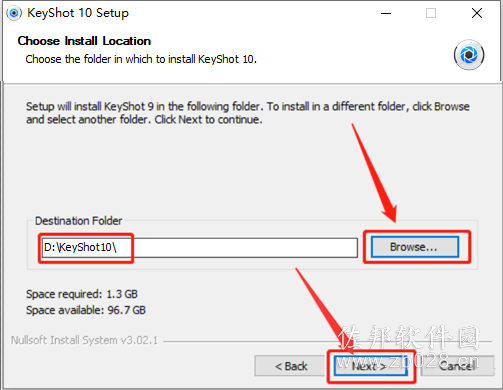Click the "Choose Install Location" heading
This screenshot has width=503, height=390.
click(84, 41)
